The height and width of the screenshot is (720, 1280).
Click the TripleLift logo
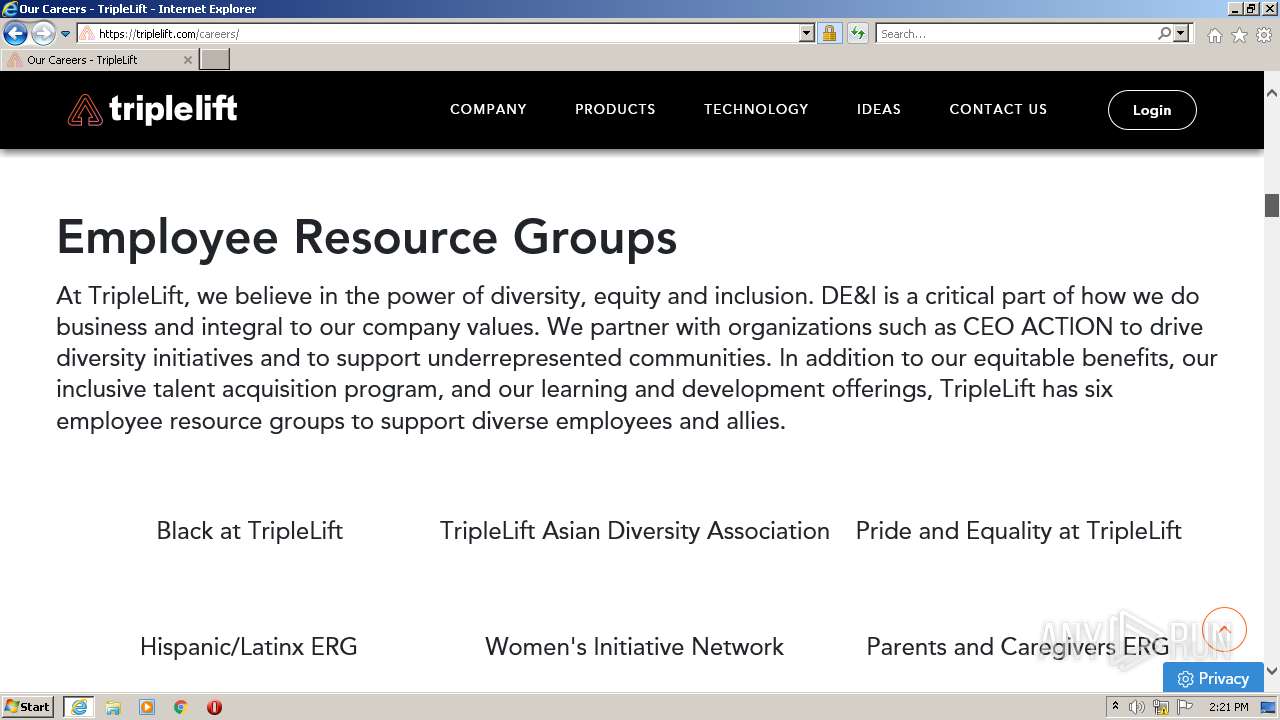152,109
